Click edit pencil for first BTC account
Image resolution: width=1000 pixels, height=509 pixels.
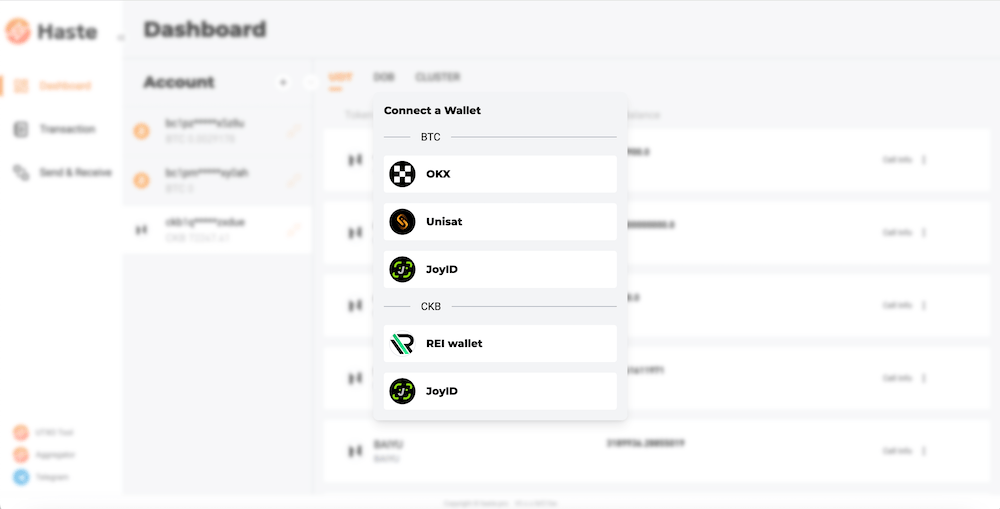[x=294, y=129]
